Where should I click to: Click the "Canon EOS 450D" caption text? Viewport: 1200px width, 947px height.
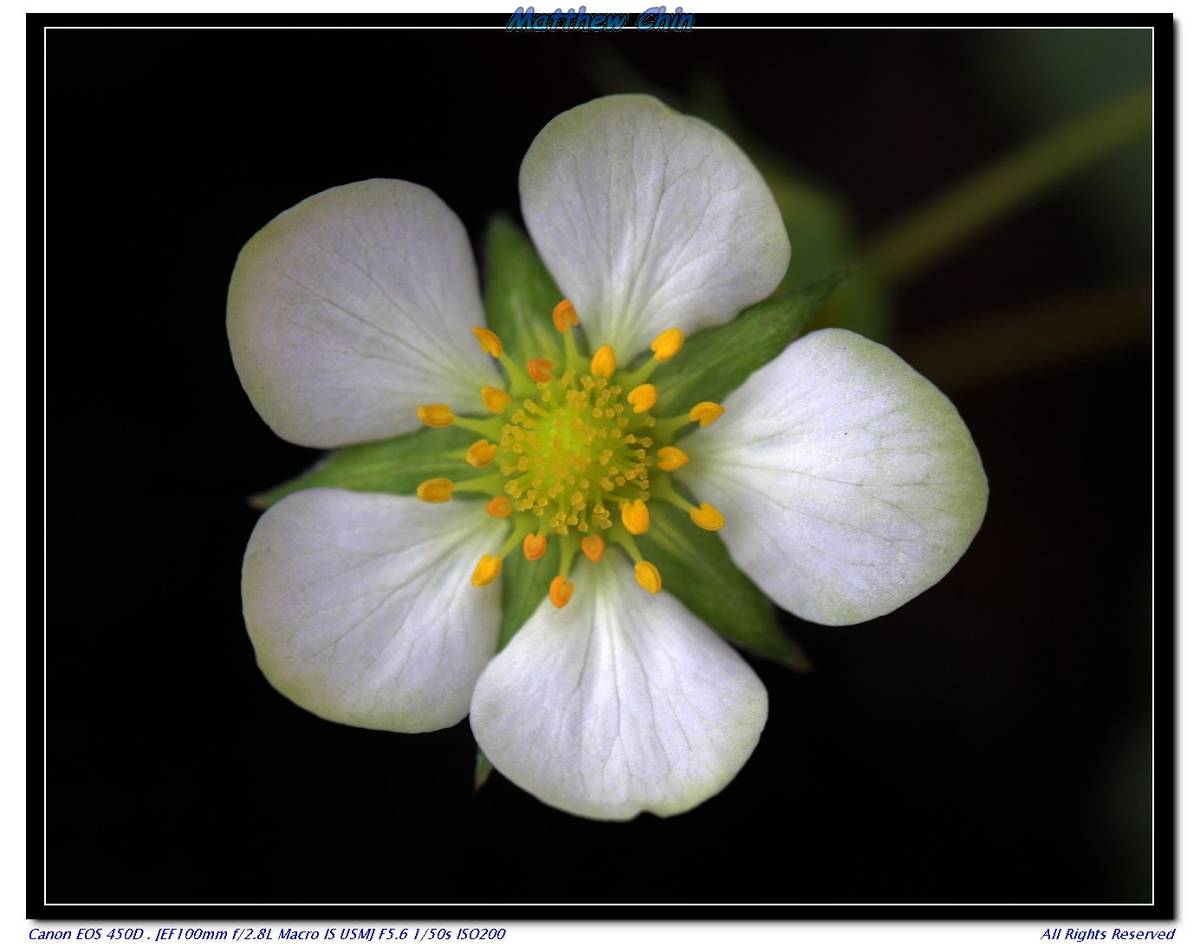(87, 934)
